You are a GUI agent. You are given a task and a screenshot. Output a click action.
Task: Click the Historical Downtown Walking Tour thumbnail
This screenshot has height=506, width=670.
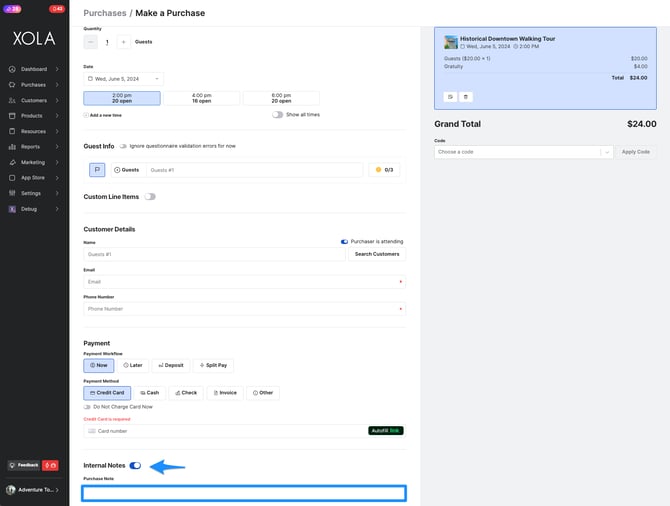450,42
